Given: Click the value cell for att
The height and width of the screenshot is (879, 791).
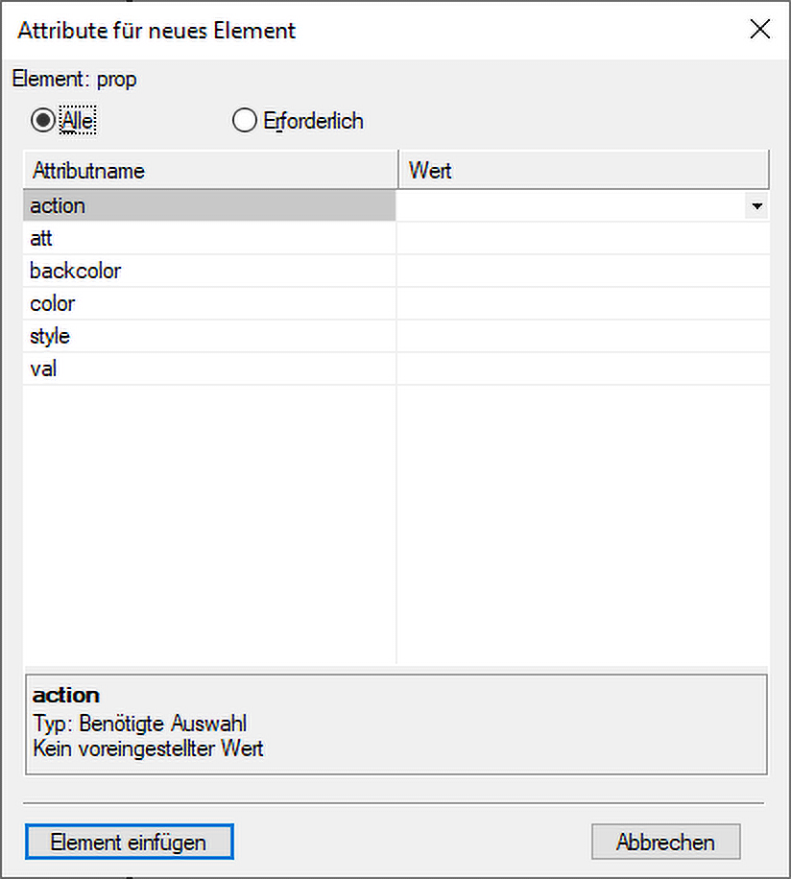Looking at the screenshot, I should [x=583, y=238].
